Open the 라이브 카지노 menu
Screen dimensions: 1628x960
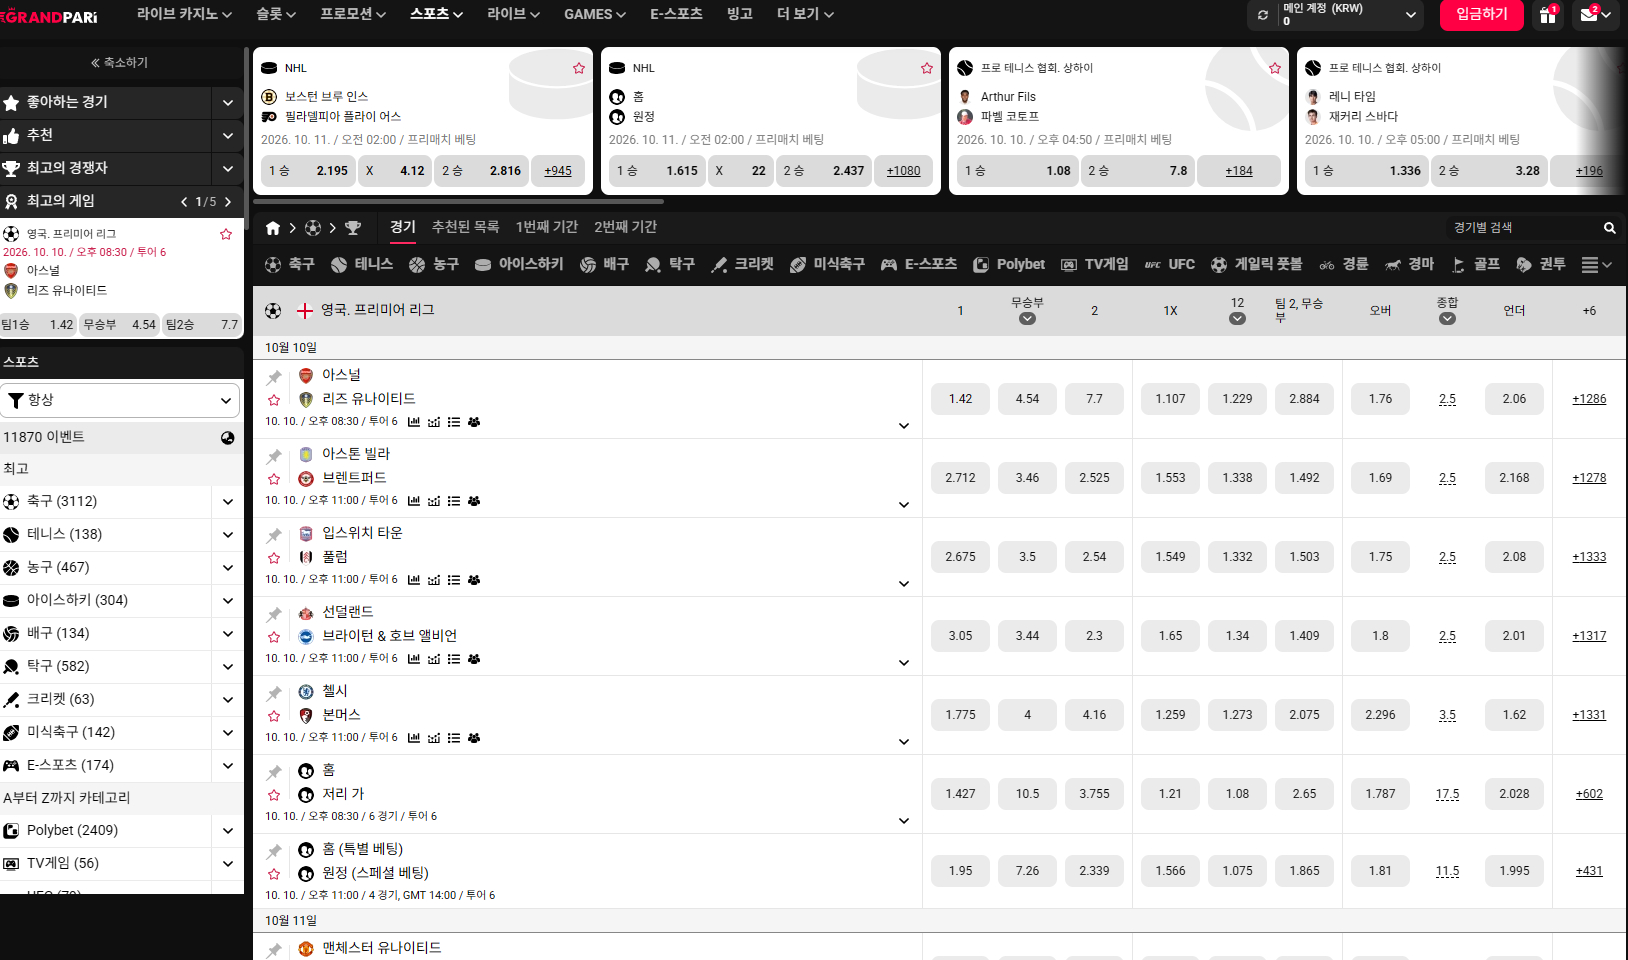pyautogui.click(x=184, y=14)
